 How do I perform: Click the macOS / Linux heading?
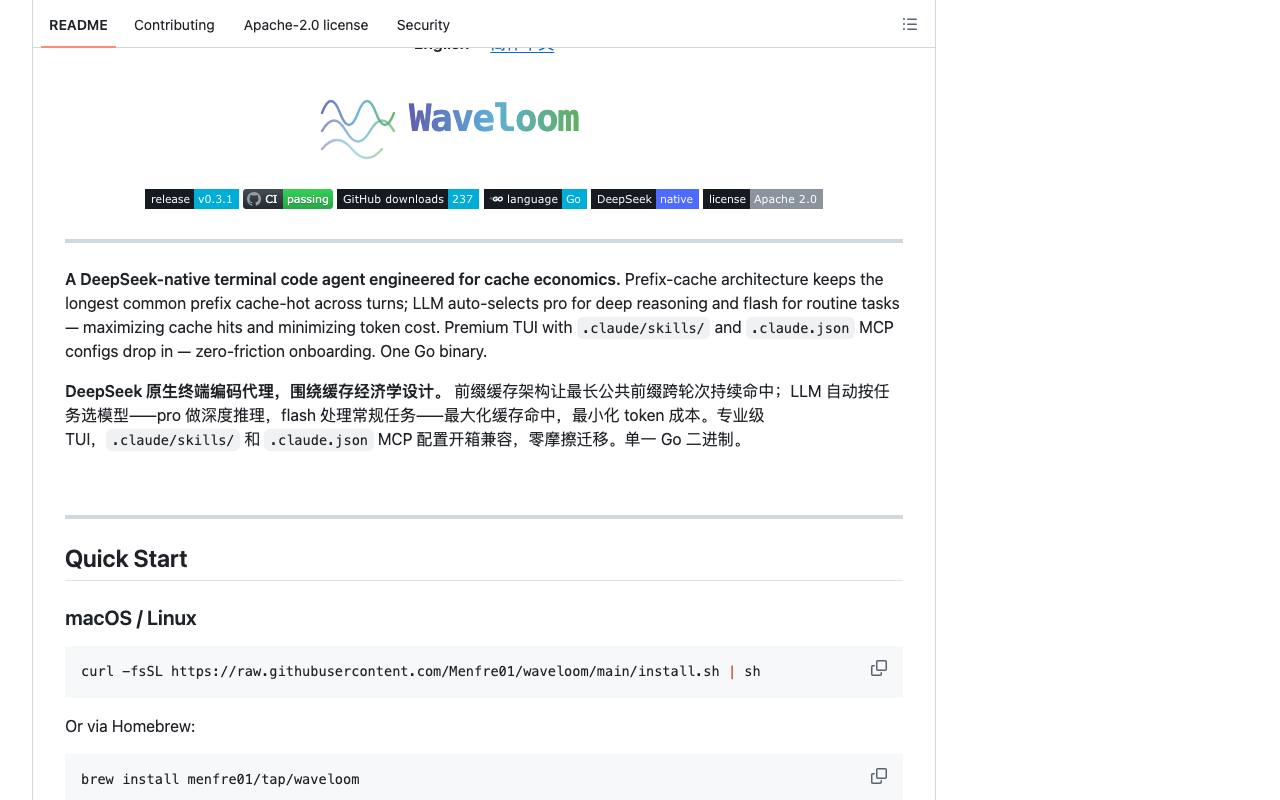coord(131,618)
